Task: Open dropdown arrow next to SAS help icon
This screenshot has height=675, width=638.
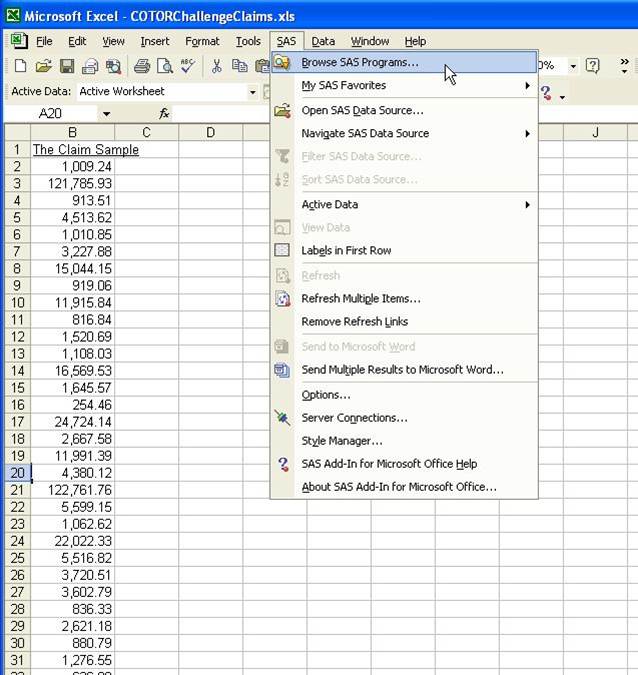Action: (x=562, y=97)
